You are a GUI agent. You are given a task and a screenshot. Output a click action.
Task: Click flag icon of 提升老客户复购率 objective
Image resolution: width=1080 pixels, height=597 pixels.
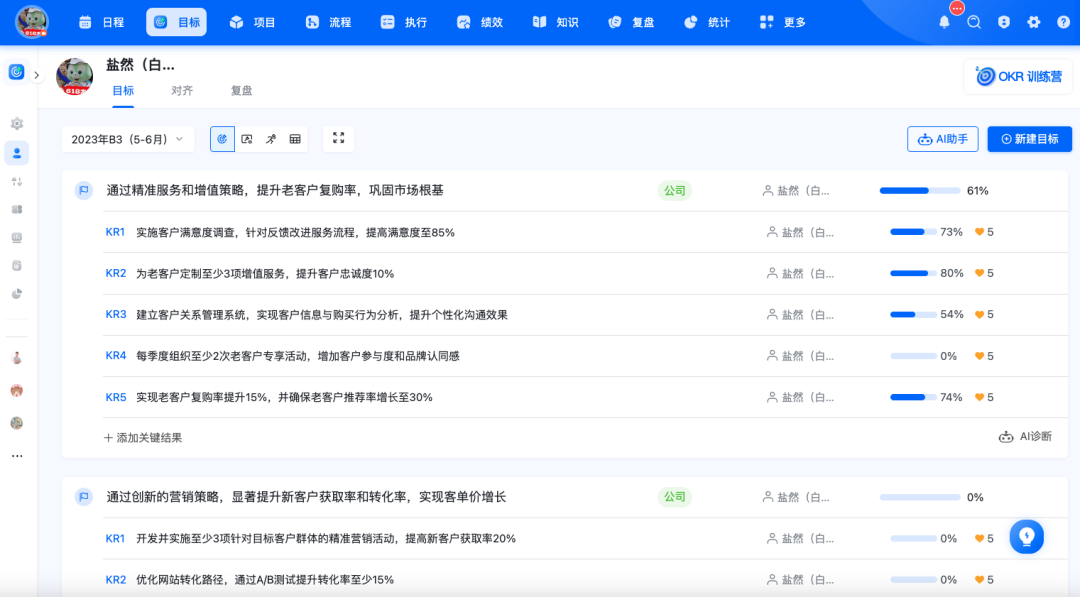(x=84, y=191)
